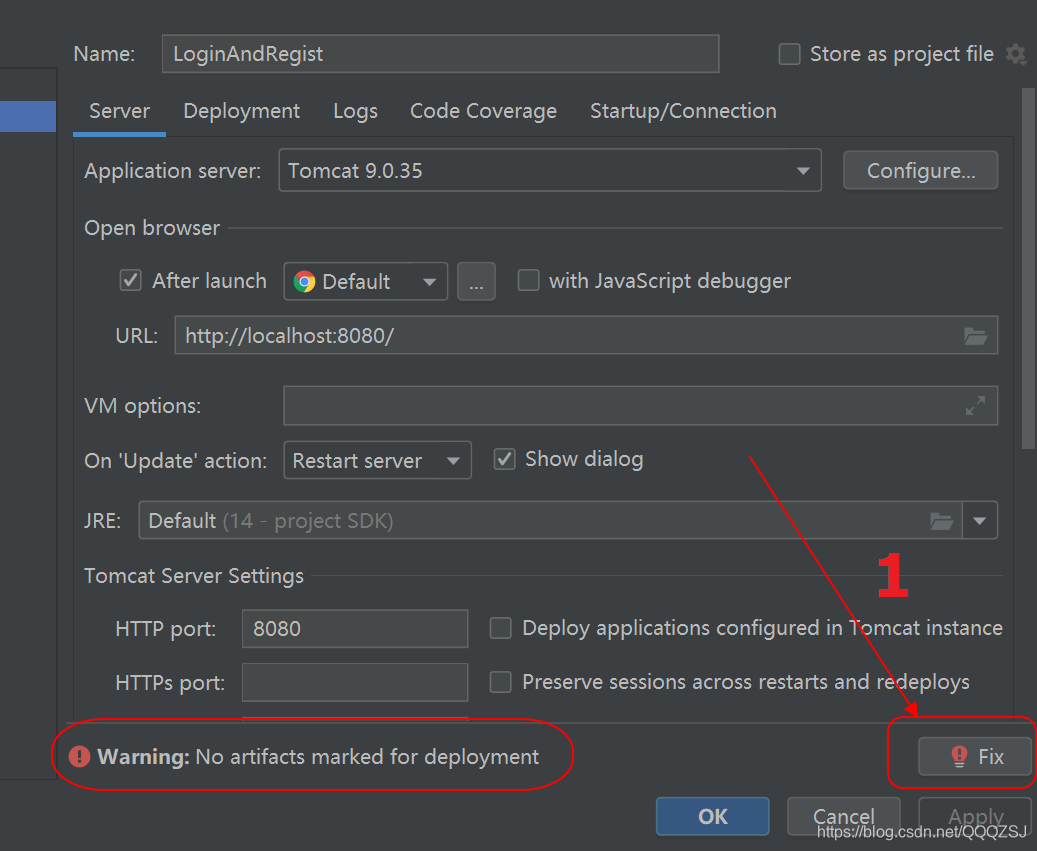Viewport: 1037px width, 851px height.
Task: Click the empty HTTPs port field
Action: pyautogui.click(x=355, y=682)
